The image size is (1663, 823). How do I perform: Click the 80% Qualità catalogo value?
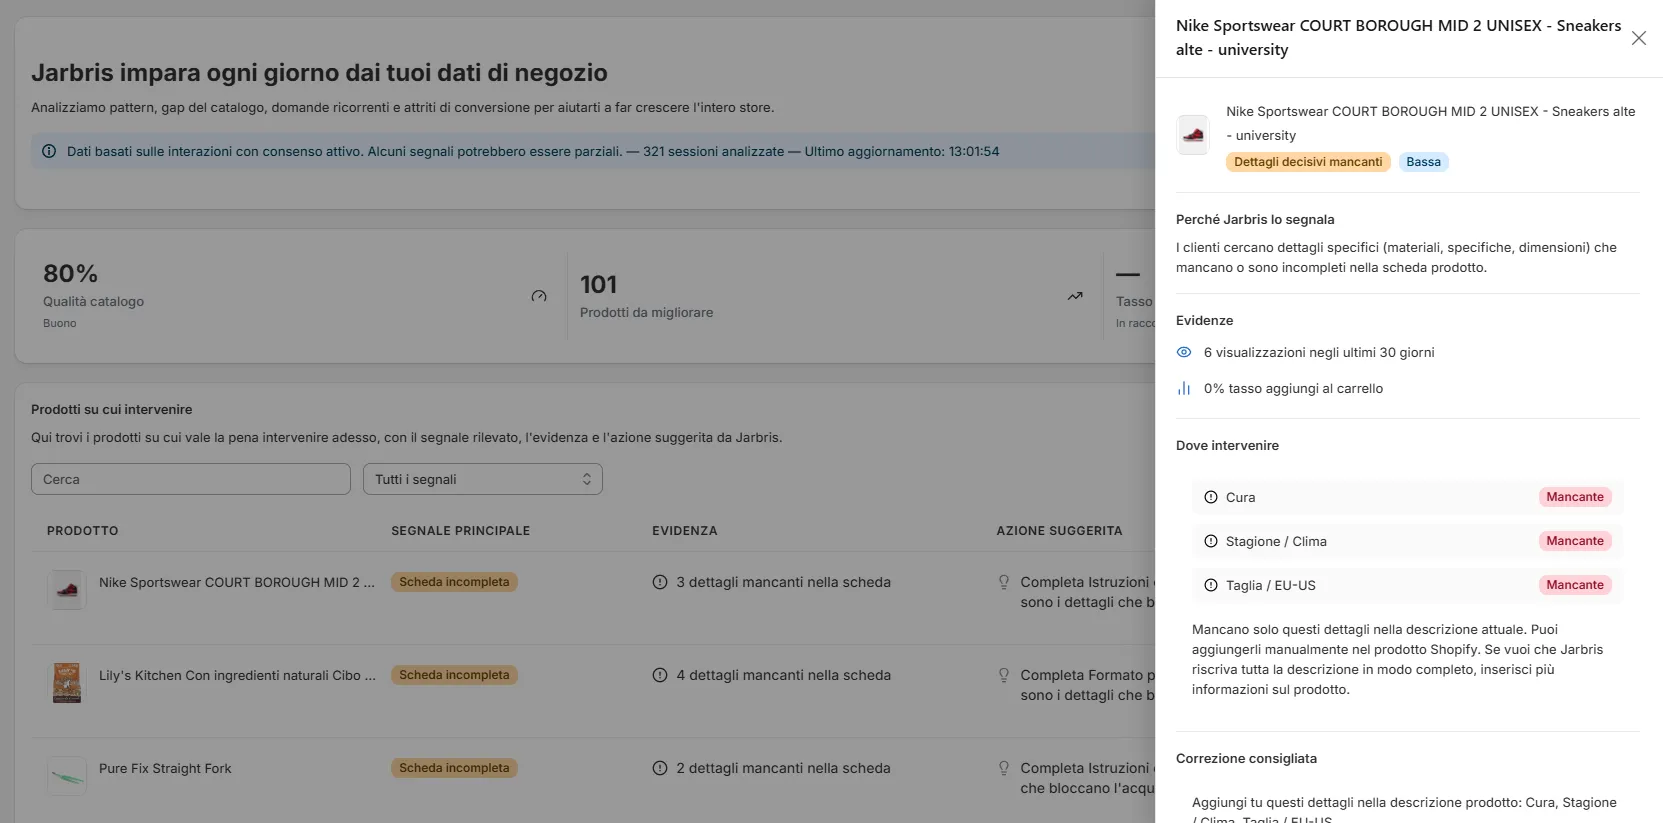pyautogui.click(x=70, y=273)
